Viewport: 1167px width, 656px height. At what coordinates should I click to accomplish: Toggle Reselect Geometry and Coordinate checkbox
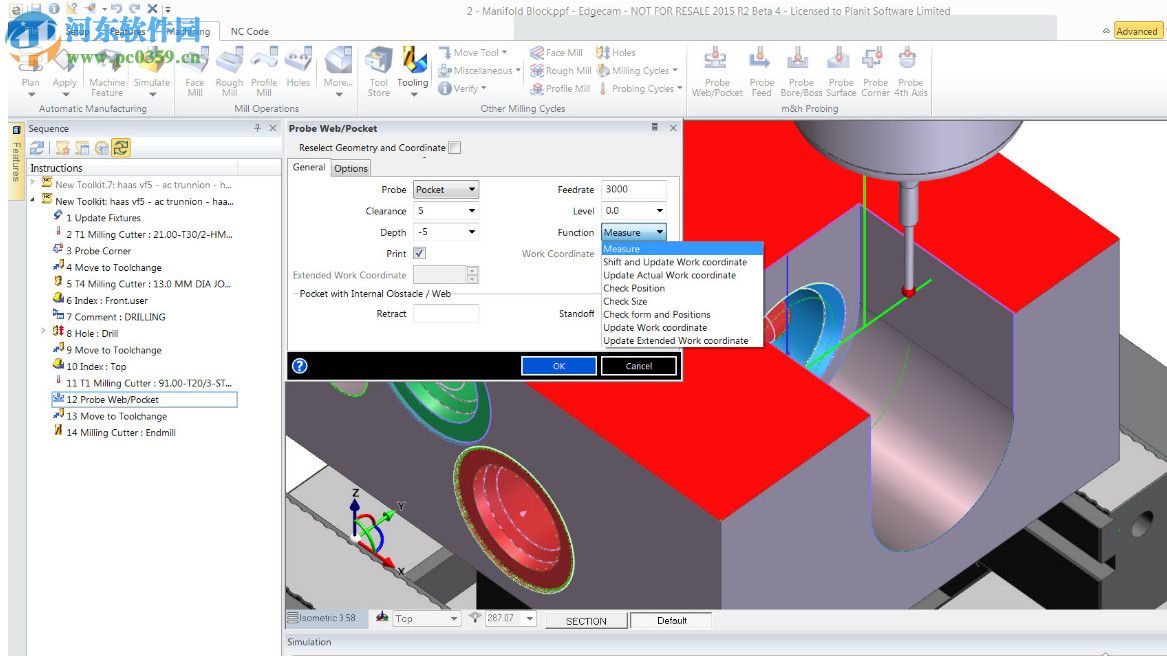pyautogui.click(x=455, y=147)
